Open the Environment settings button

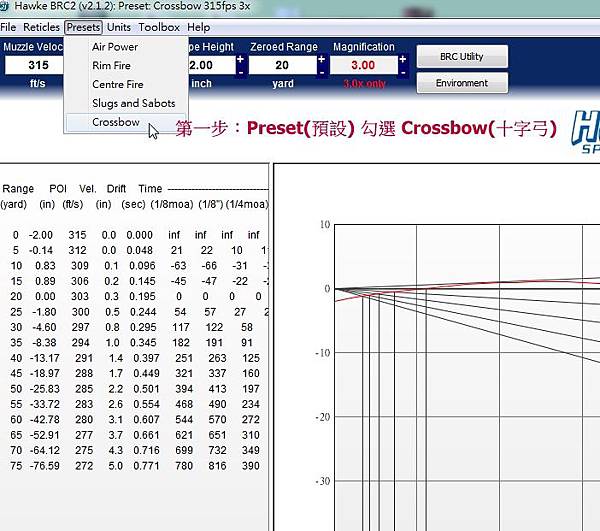pyautogui.click(x=462, y=83)
